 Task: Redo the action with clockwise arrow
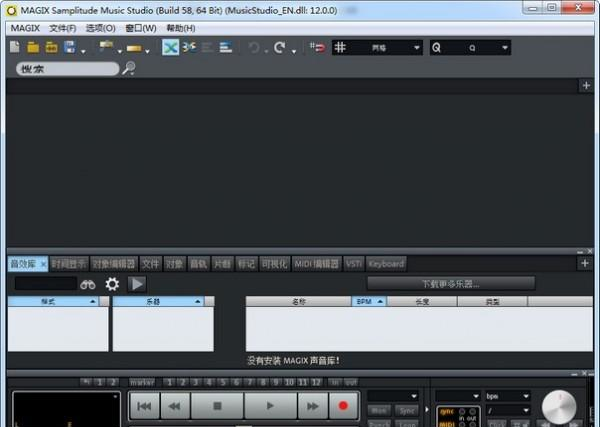[280, 47]
